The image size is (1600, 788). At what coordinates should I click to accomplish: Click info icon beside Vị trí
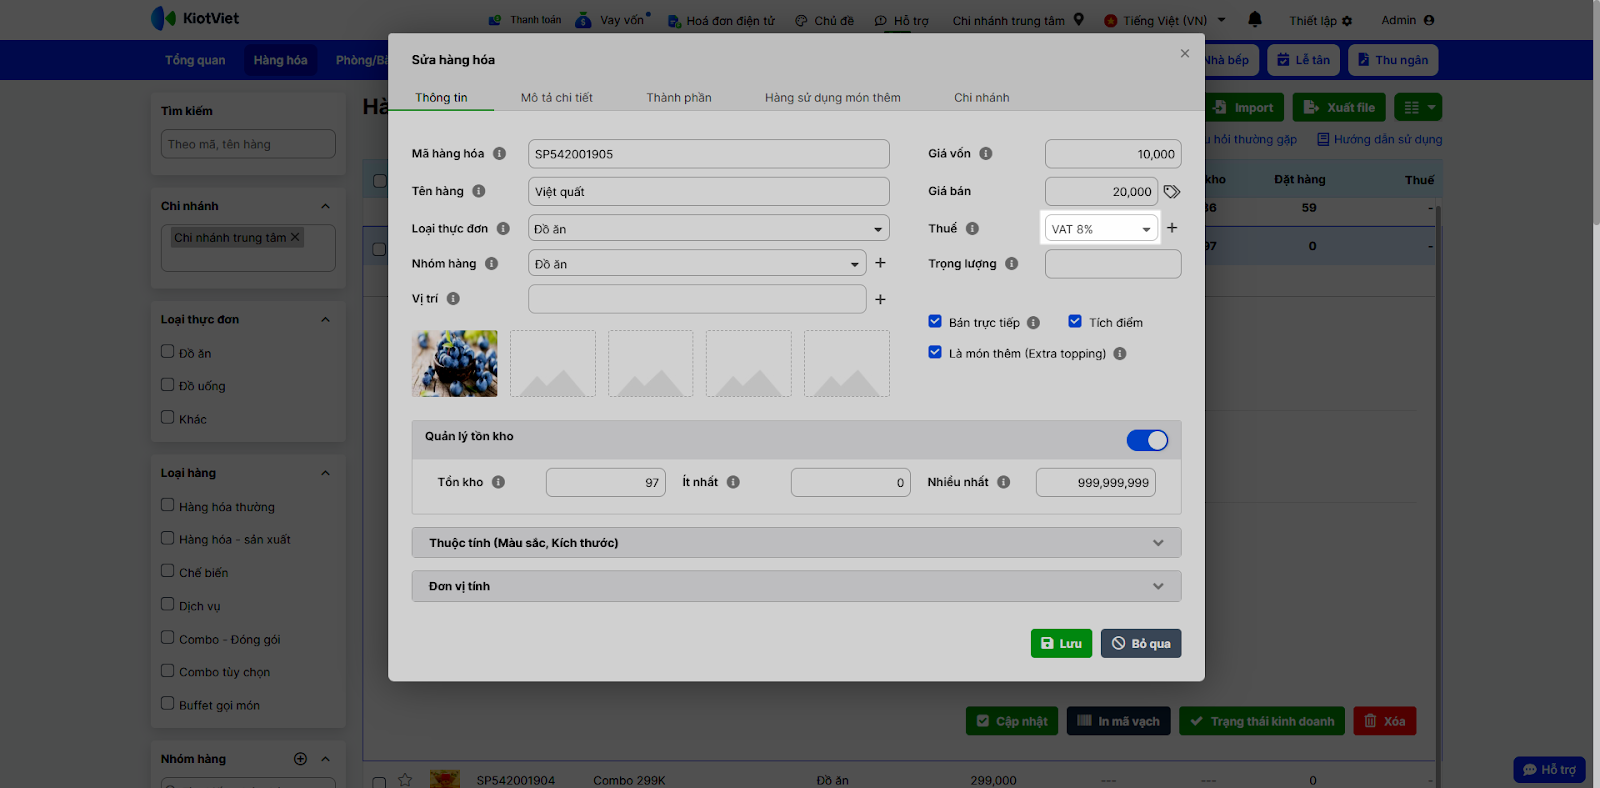(453, 299)
